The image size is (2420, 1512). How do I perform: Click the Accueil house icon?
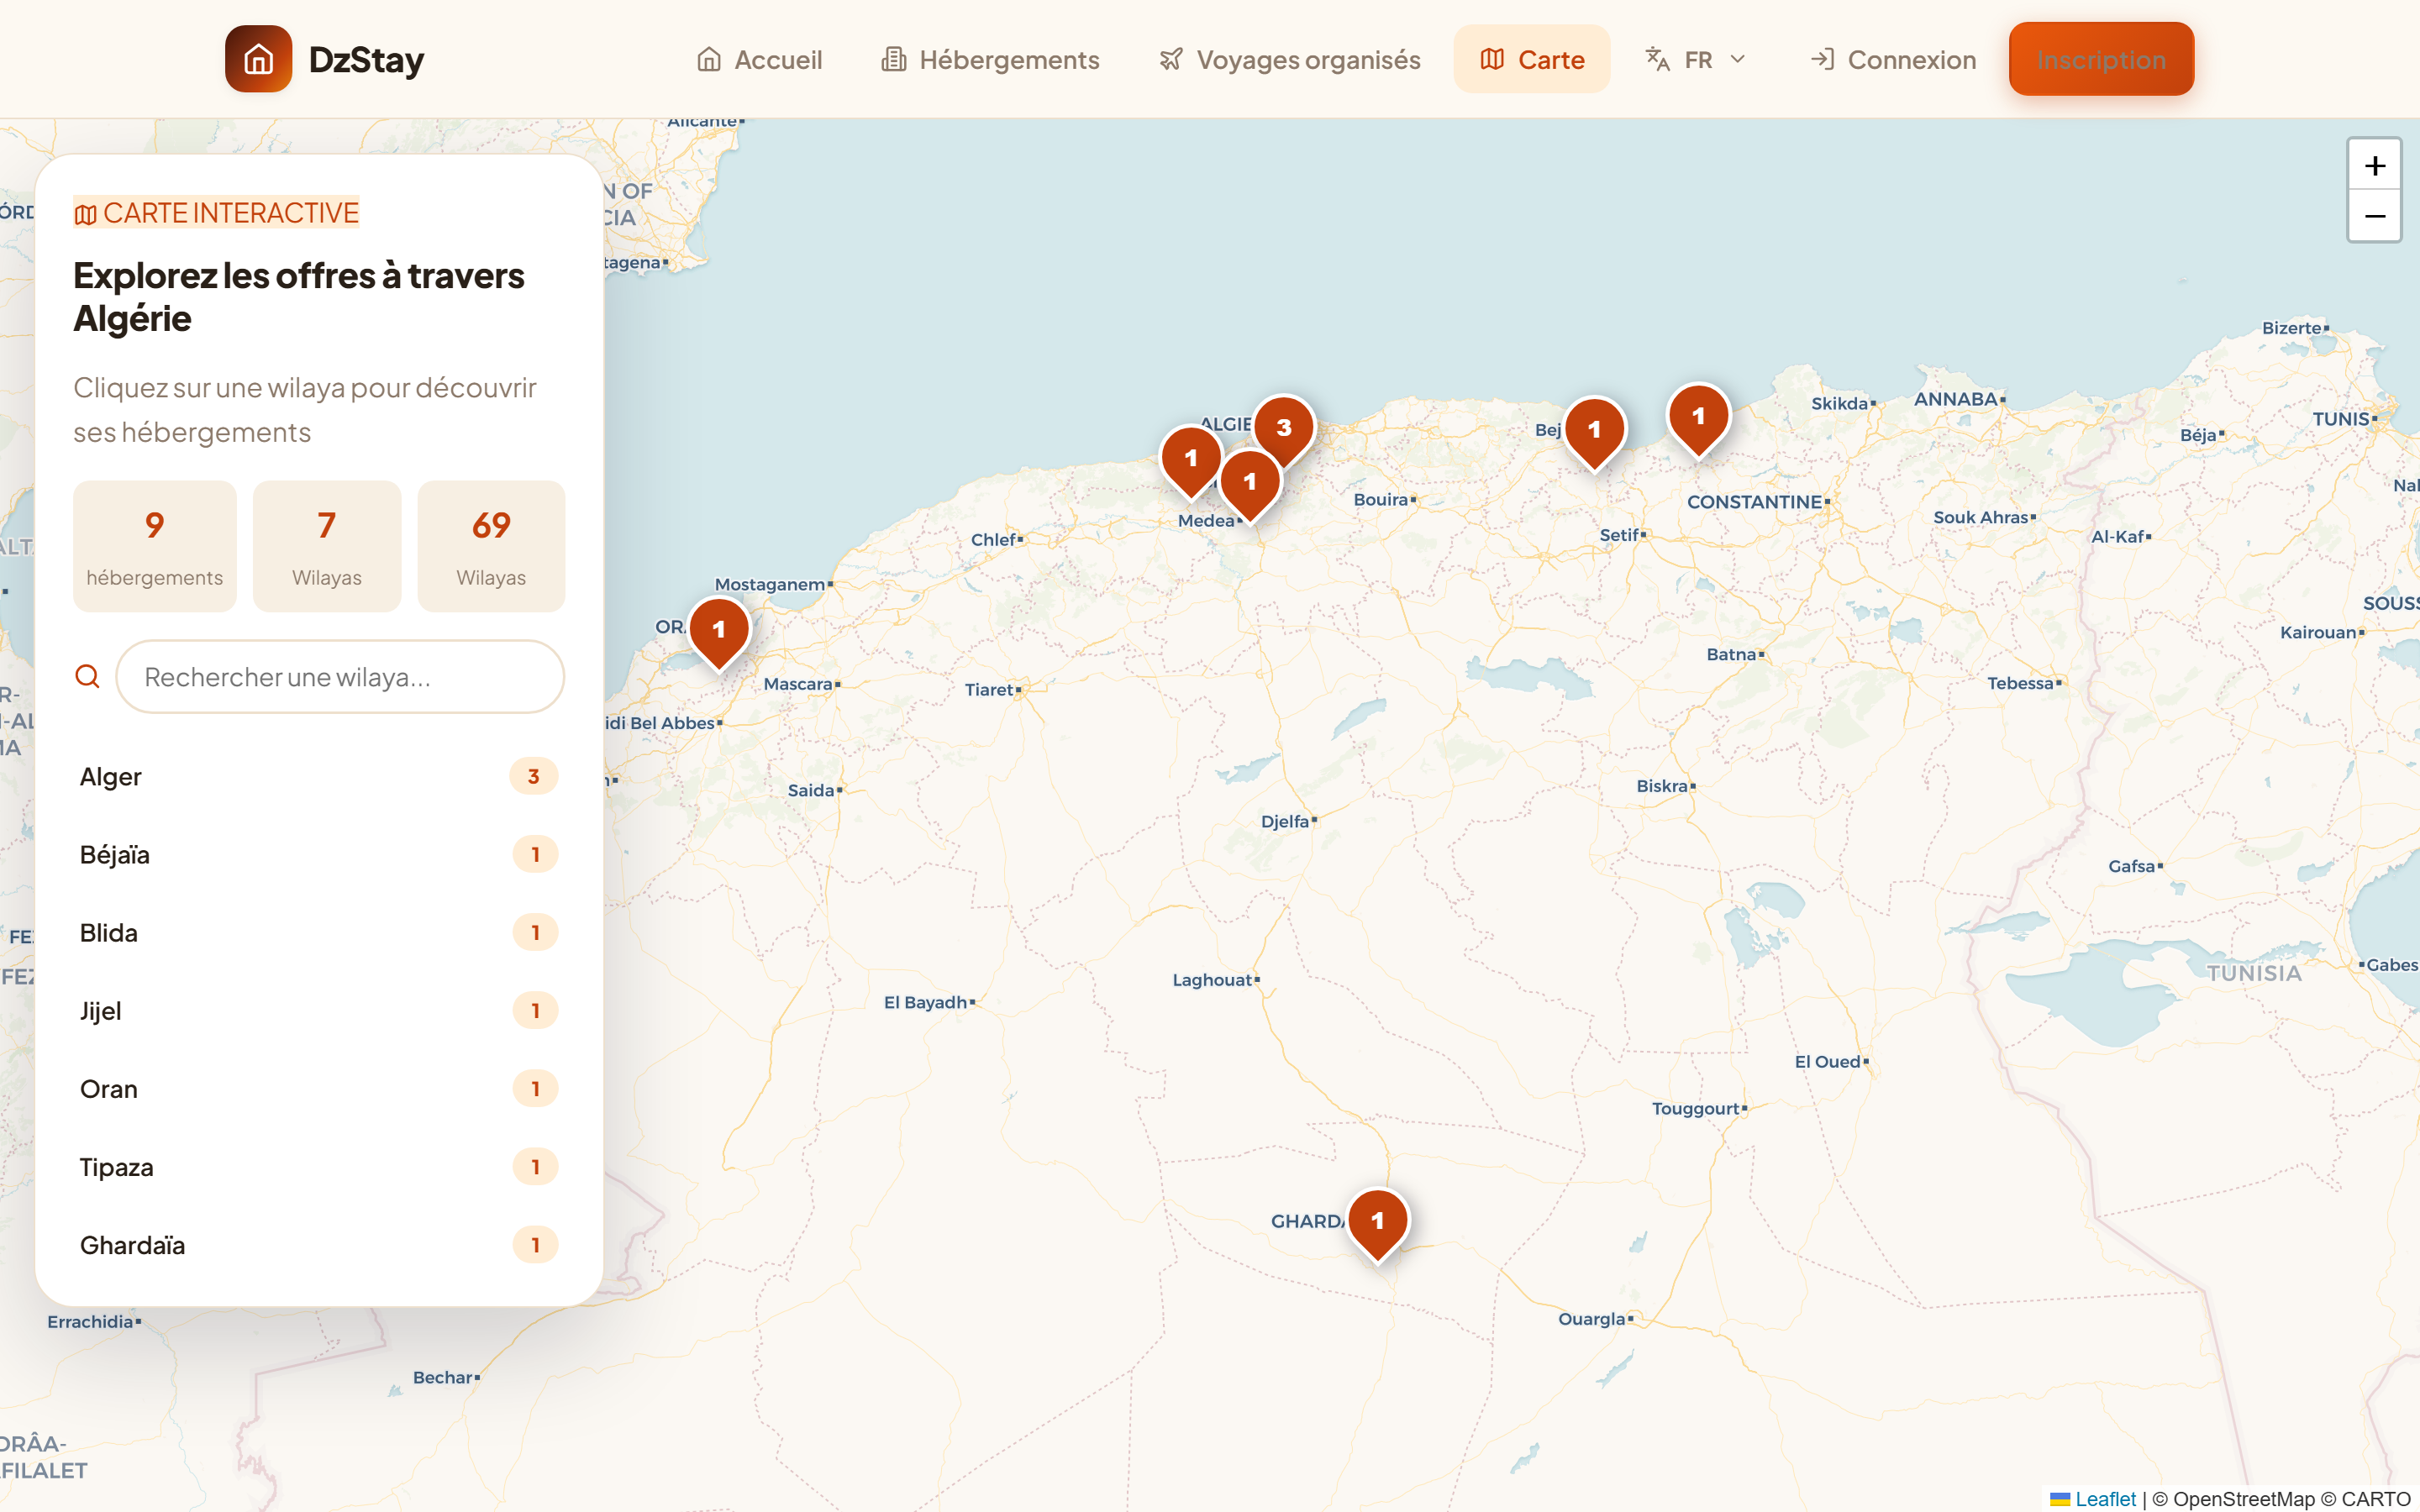tap(709, 59)
